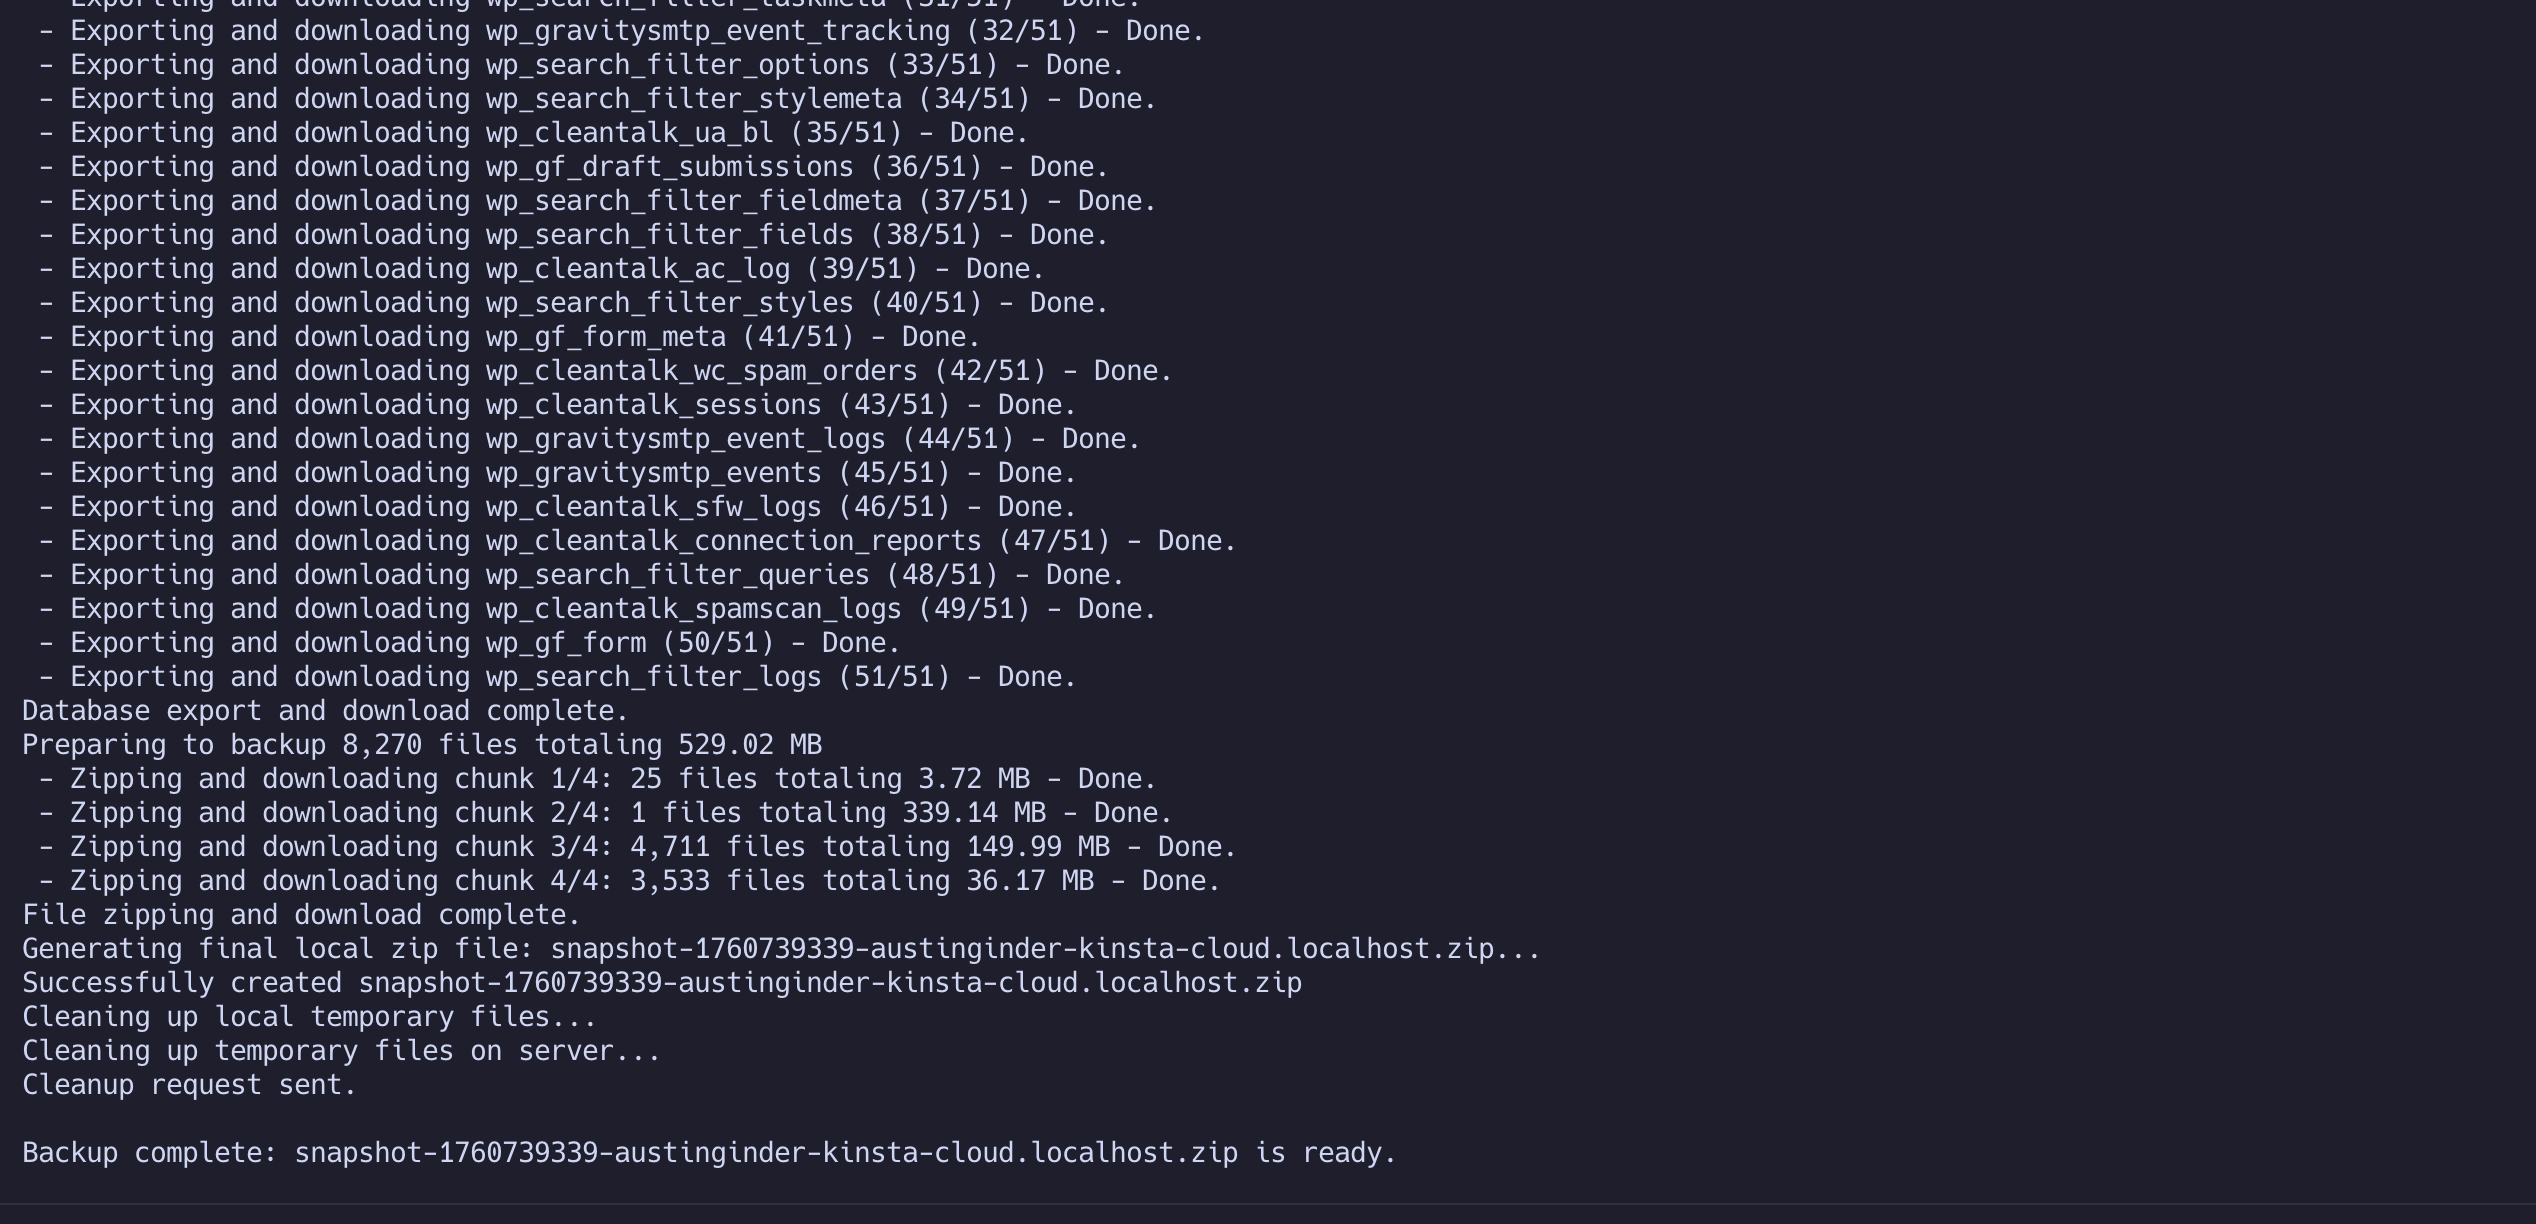
Task: Click the wp_search_filter_fieldmeta (37/51) line
Action: tap(596, 202)
